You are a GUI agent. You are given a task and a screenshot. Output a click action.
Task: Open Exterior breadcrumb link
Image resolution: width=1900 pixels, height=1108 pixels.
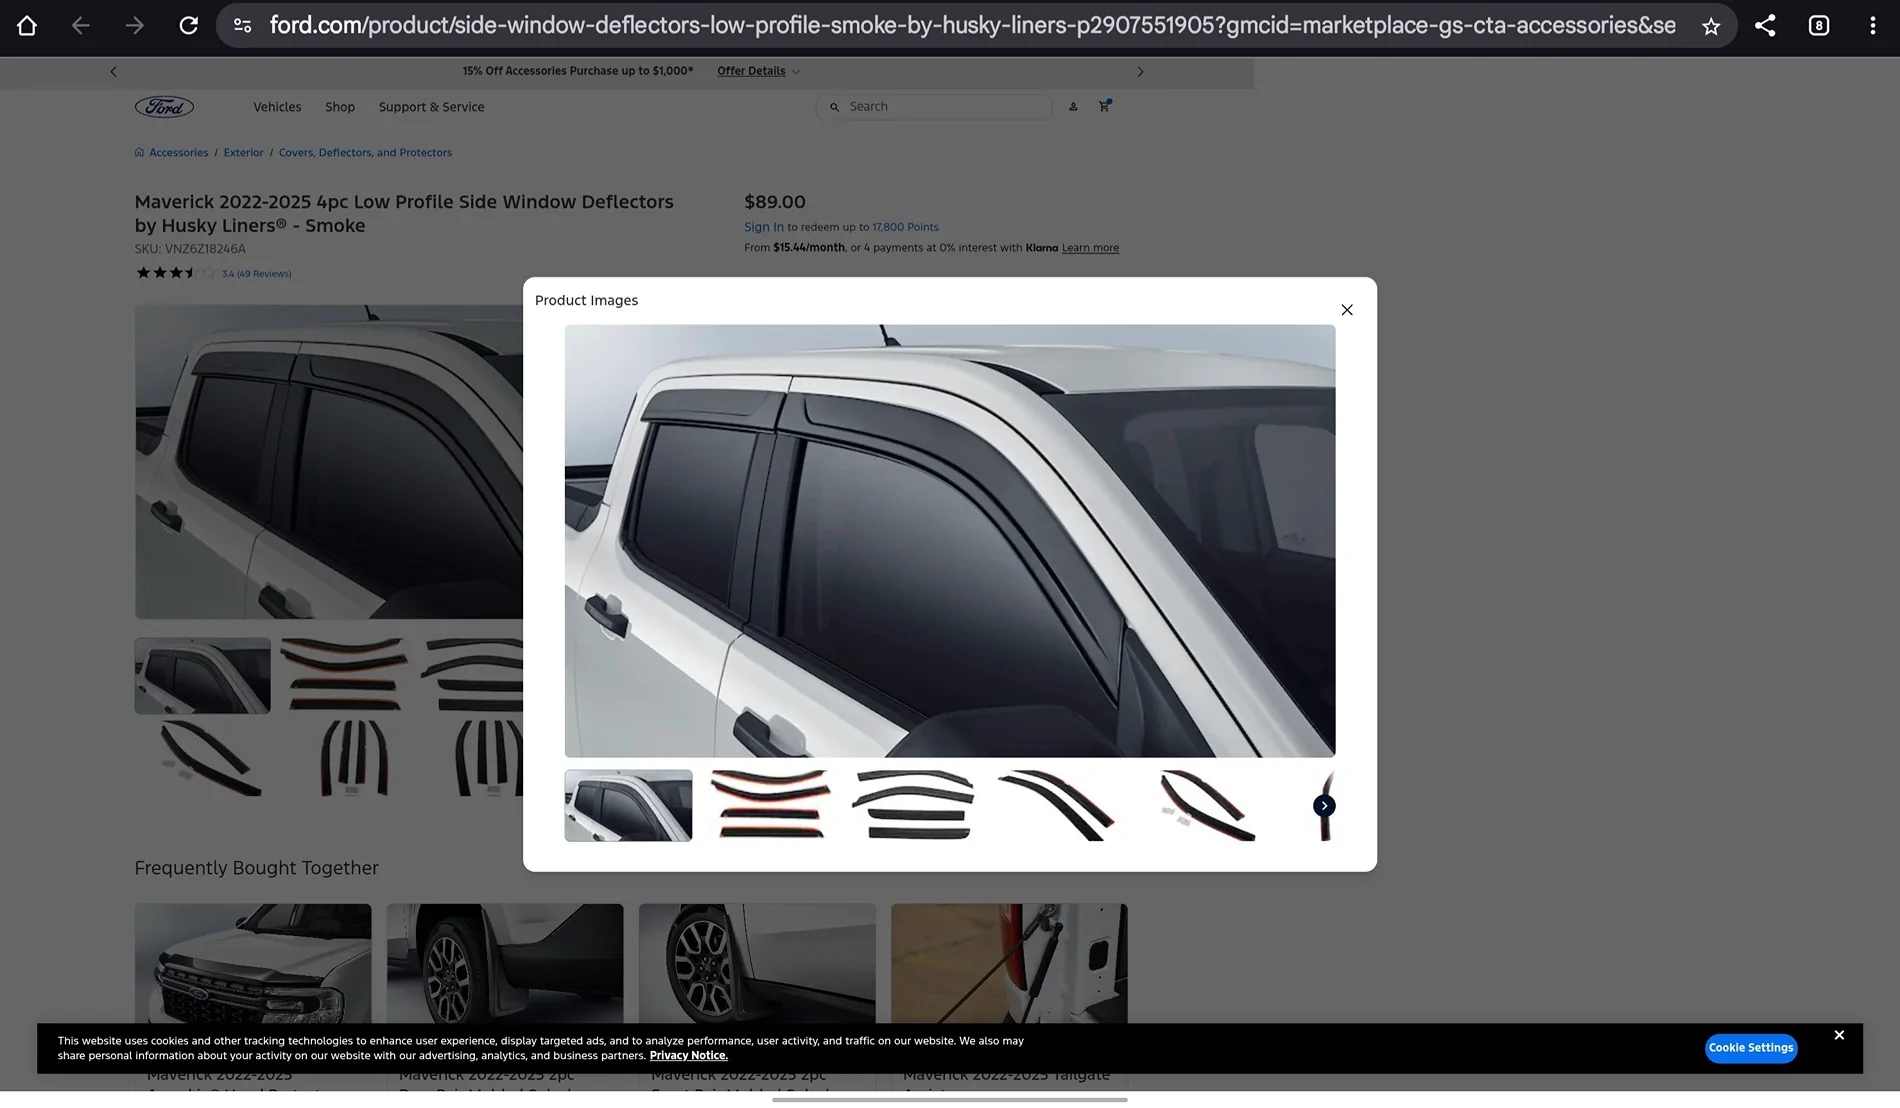tap(243, 153)
